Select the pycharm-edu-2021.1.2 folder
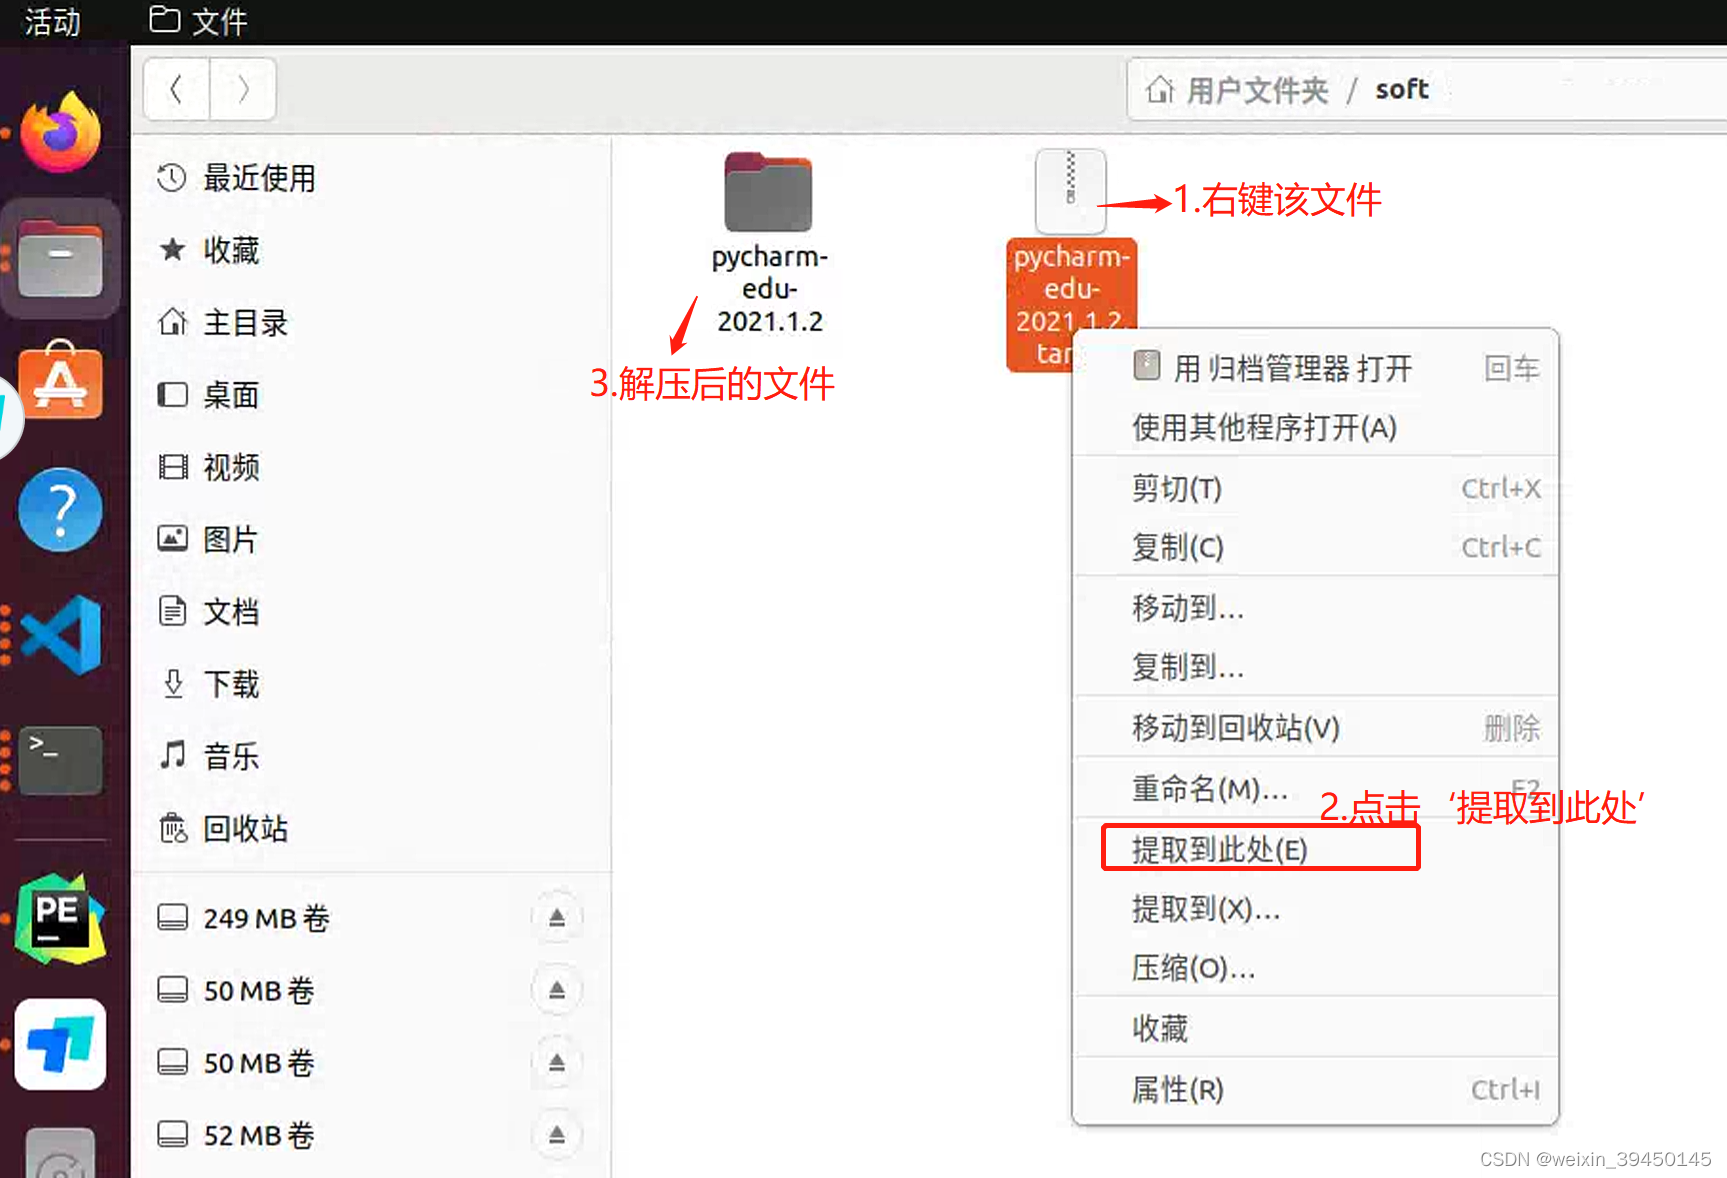The width and height of the screenshot is (1727, 1178). tap(769, 243)
